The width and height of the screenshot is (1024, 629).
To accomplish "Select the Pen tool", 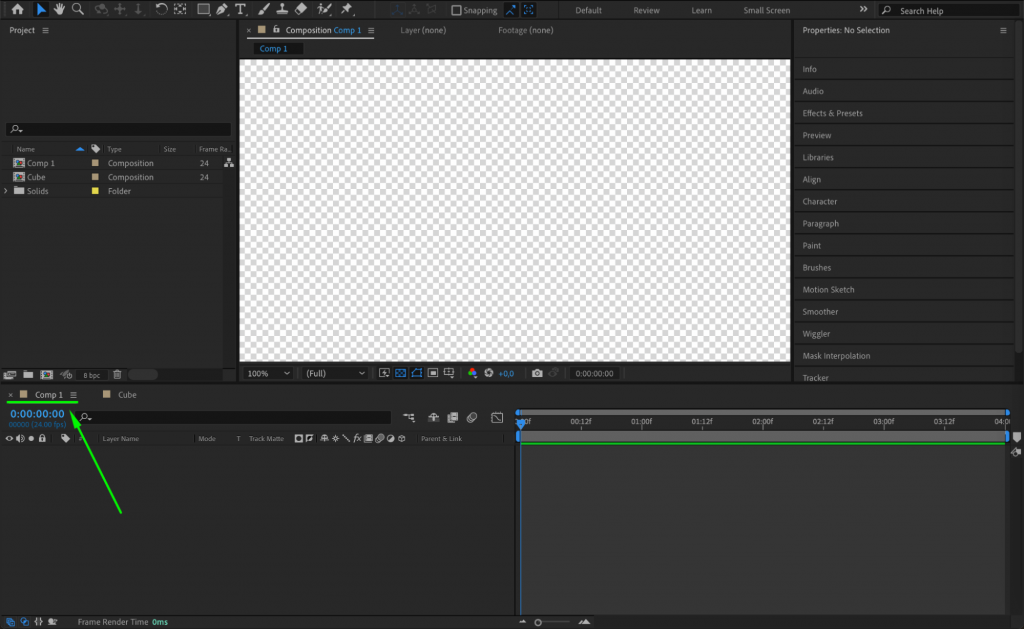I will click(x=220, y=9).
